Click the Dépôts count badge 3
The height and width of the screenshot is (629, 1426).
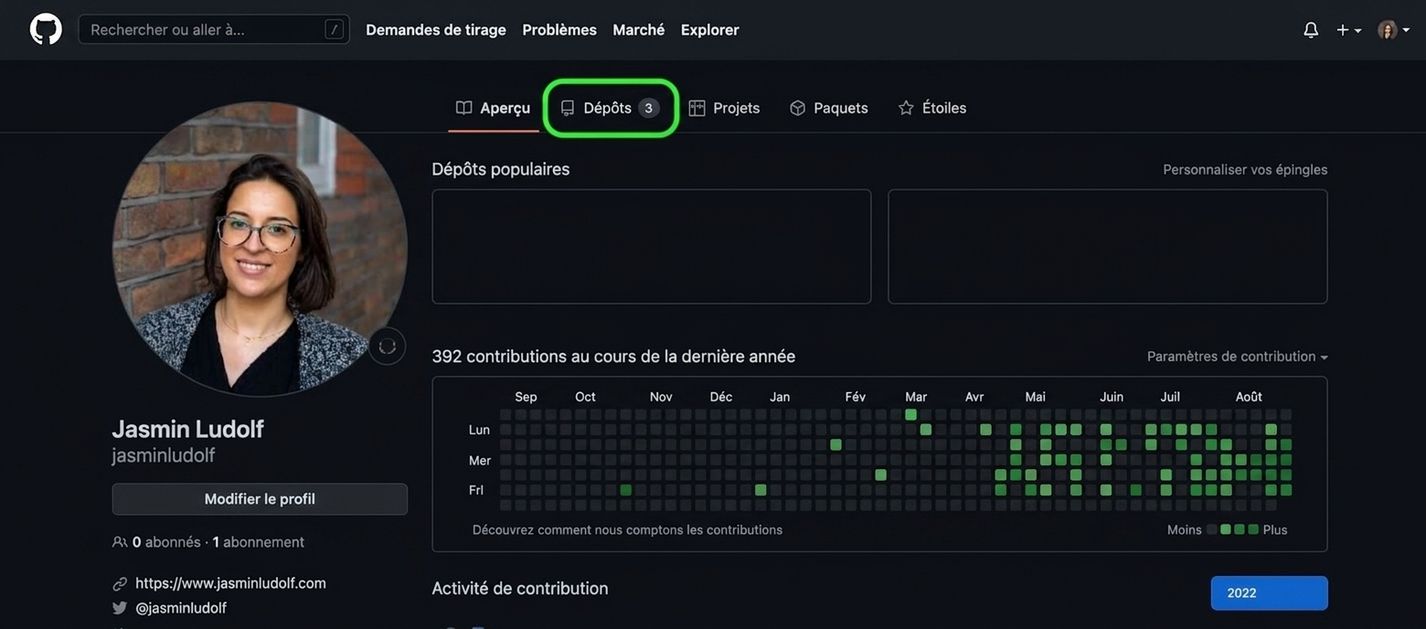pos(648,108)
